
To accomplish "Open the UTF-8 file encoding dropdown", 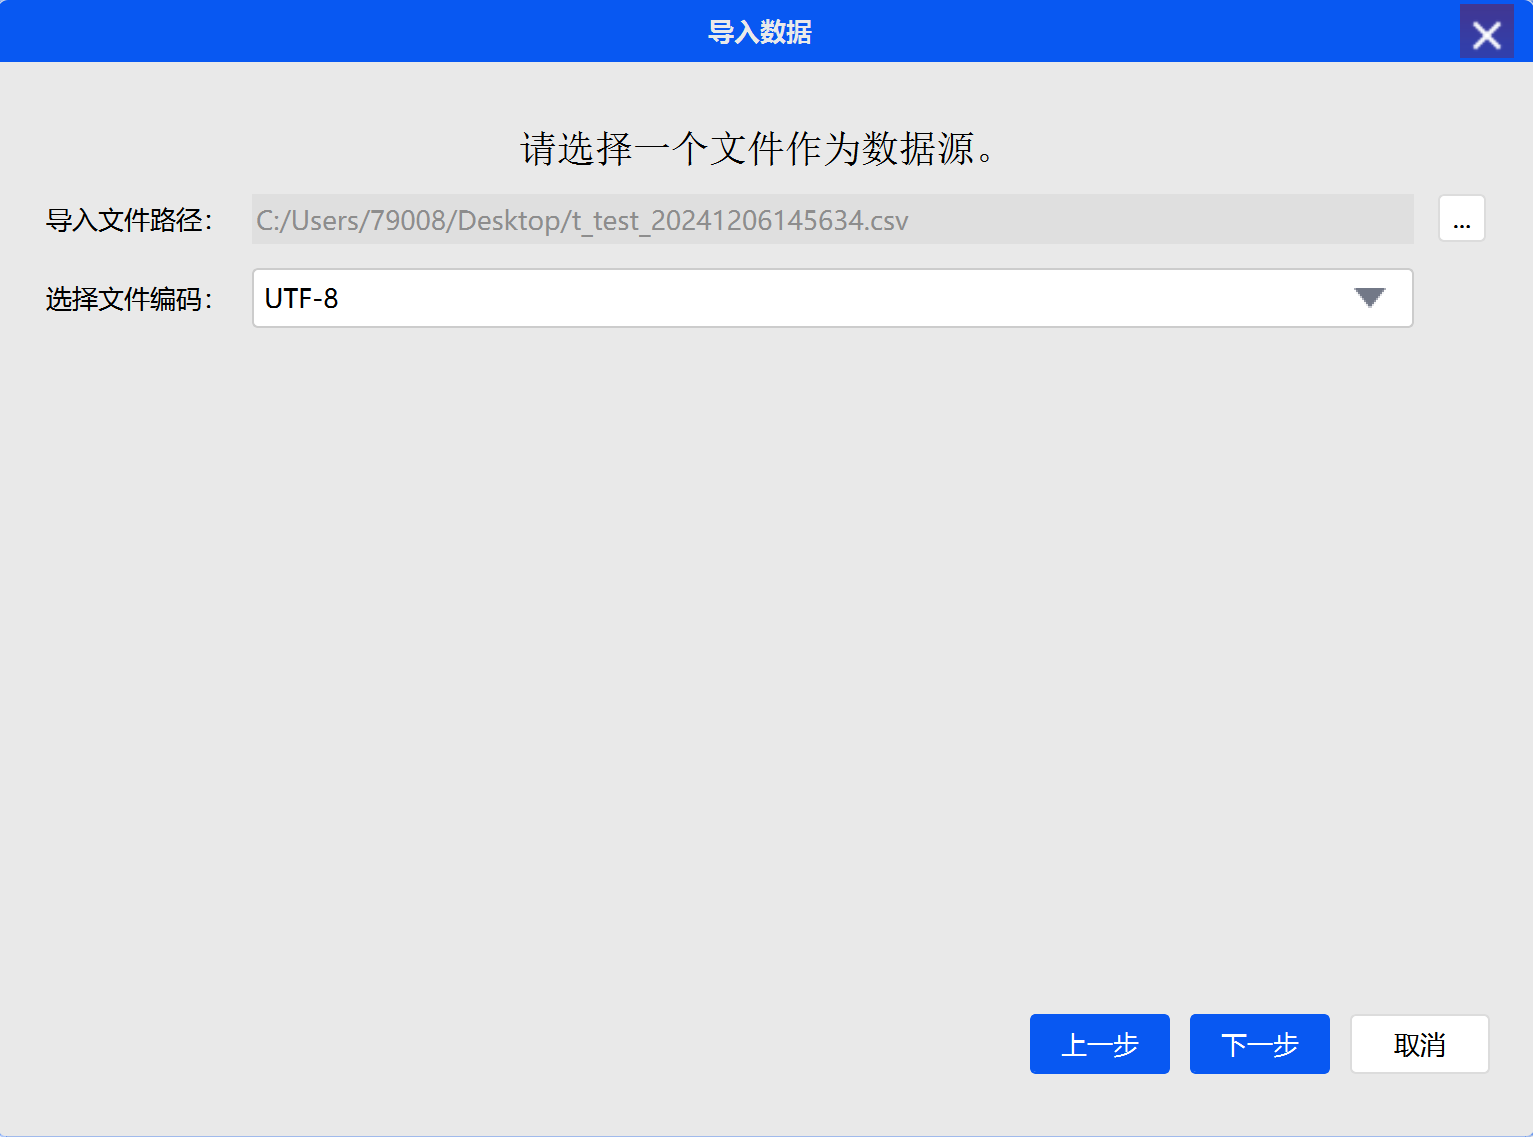I will coord(832,298).
